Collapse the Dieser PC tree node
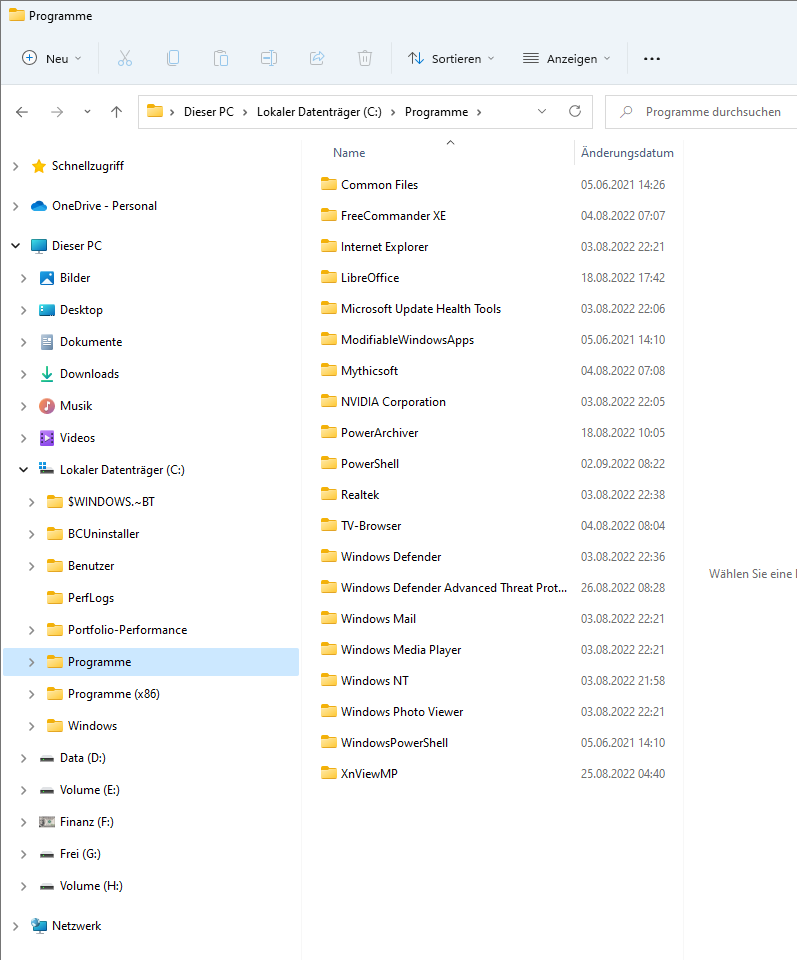The height and width of the screenshot is (960, 797). [x=16, y=246]
